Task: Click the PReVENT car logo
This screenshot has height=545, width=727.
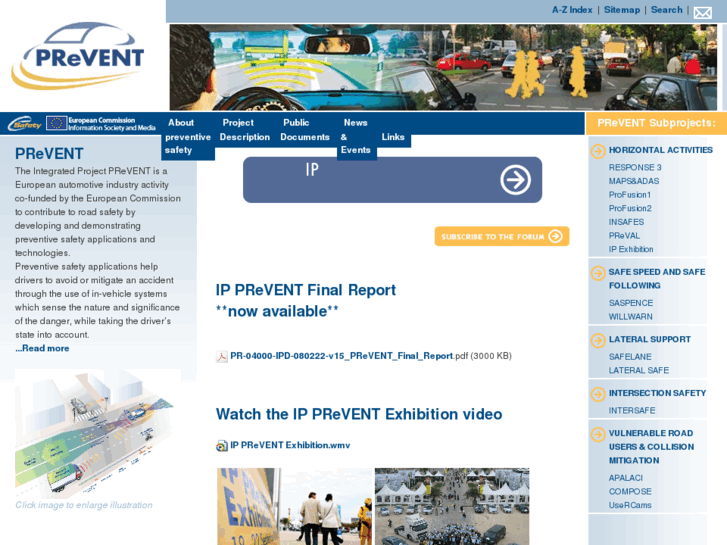Action: click(x=78, y=56)
